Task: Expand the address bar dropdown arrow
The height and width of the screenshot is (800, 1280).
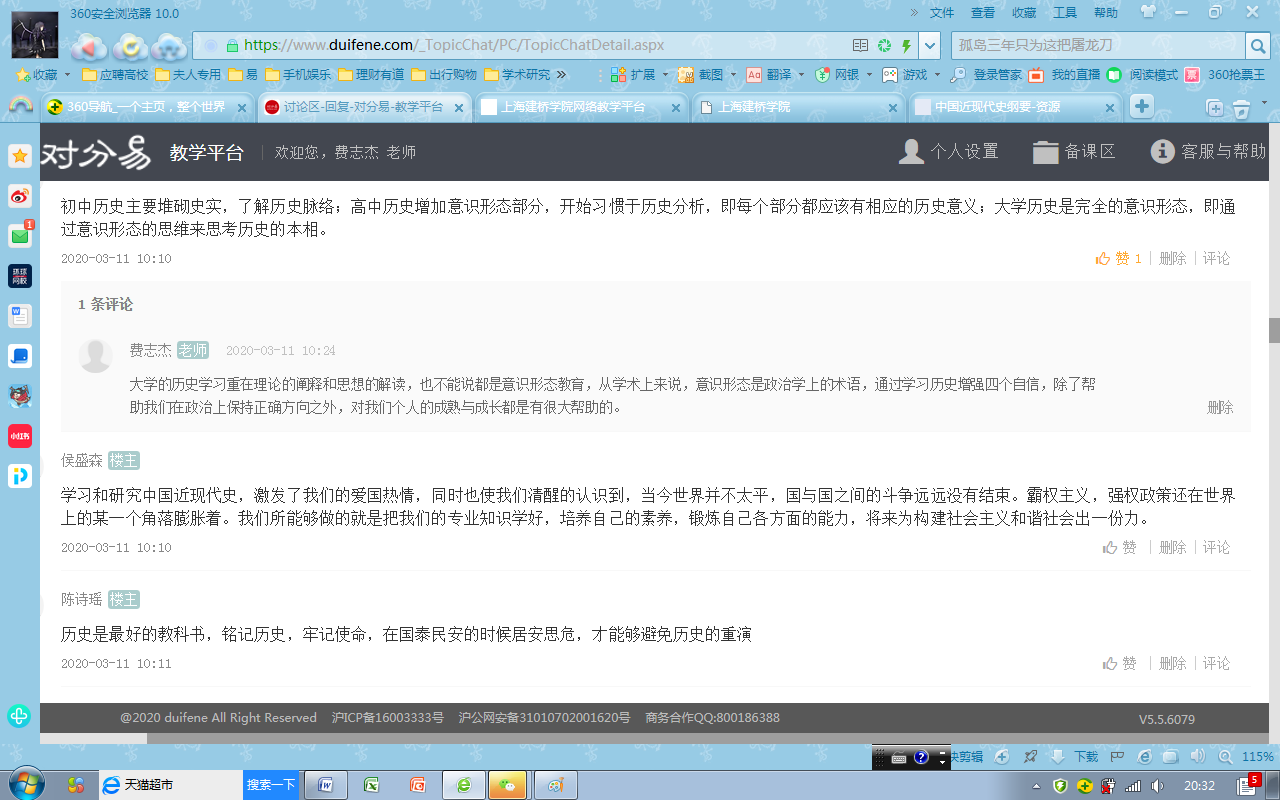Action: 930,45
